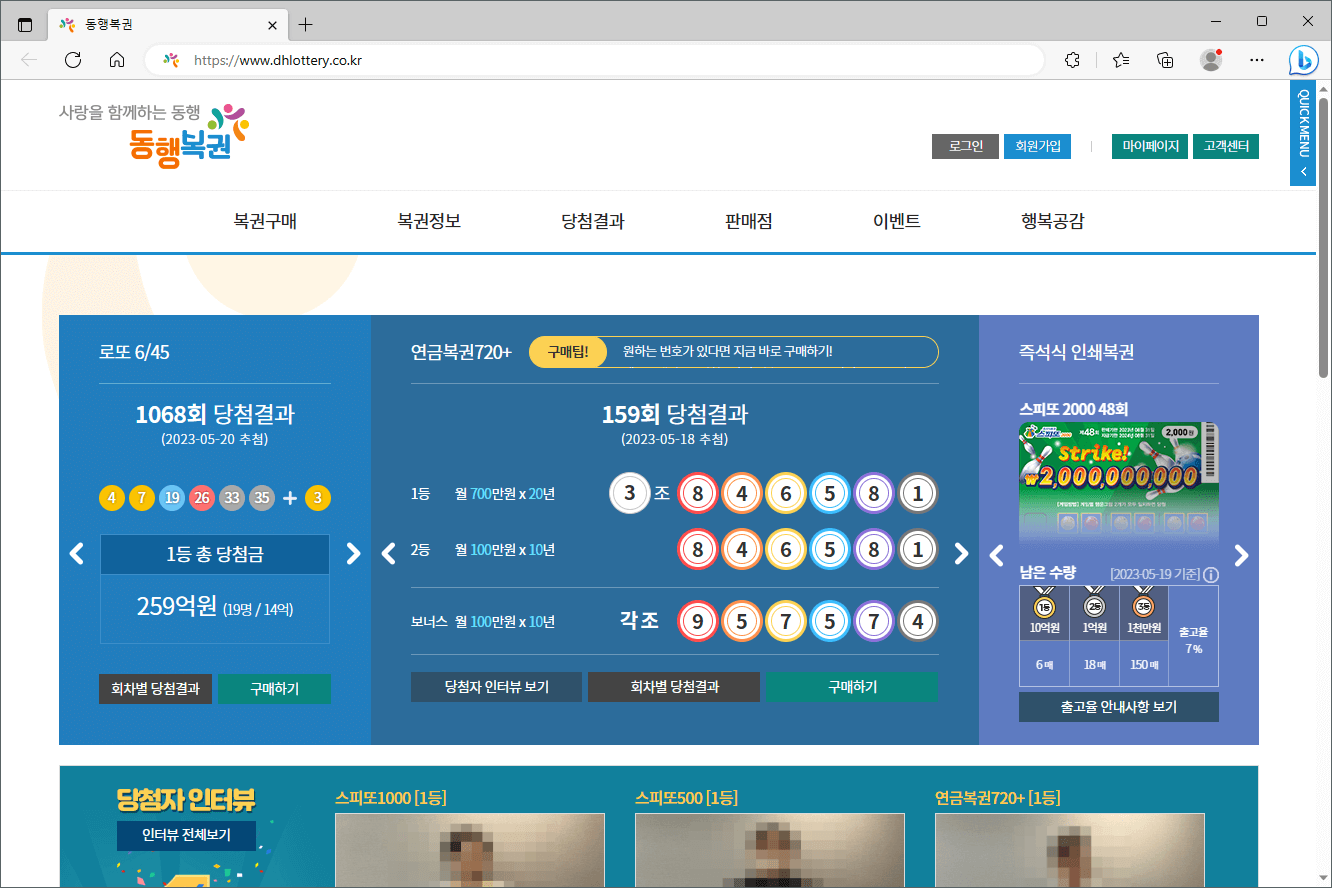Open the 스피또 2000 Strike ticket image
Viewport: 1332px width, 888px height.
pyautogui.click(x=1119, y=482)
